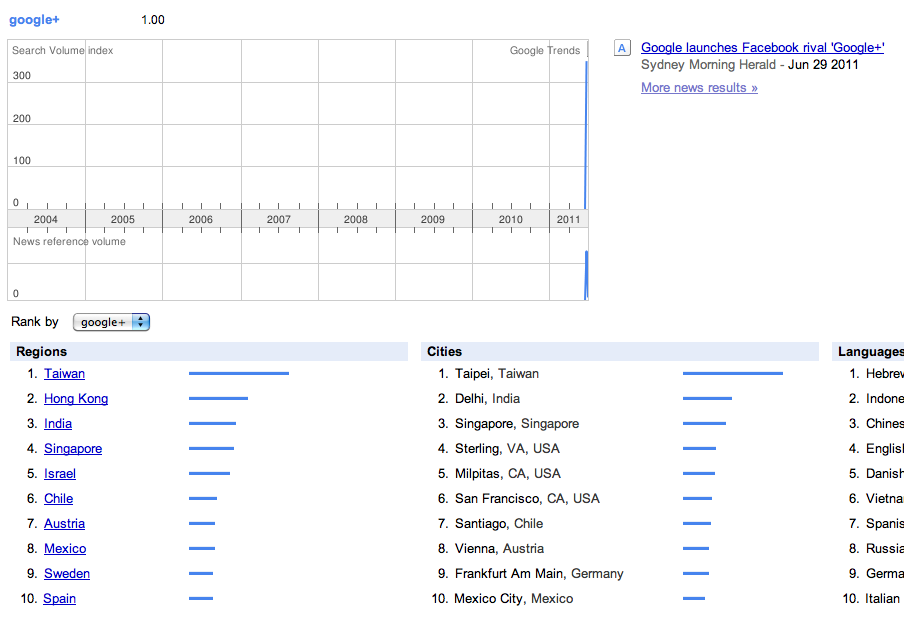Screen dimensions: 904x619
Task: Click 'Mexico City, Mexico' city entry
Action: coord(514,598)
